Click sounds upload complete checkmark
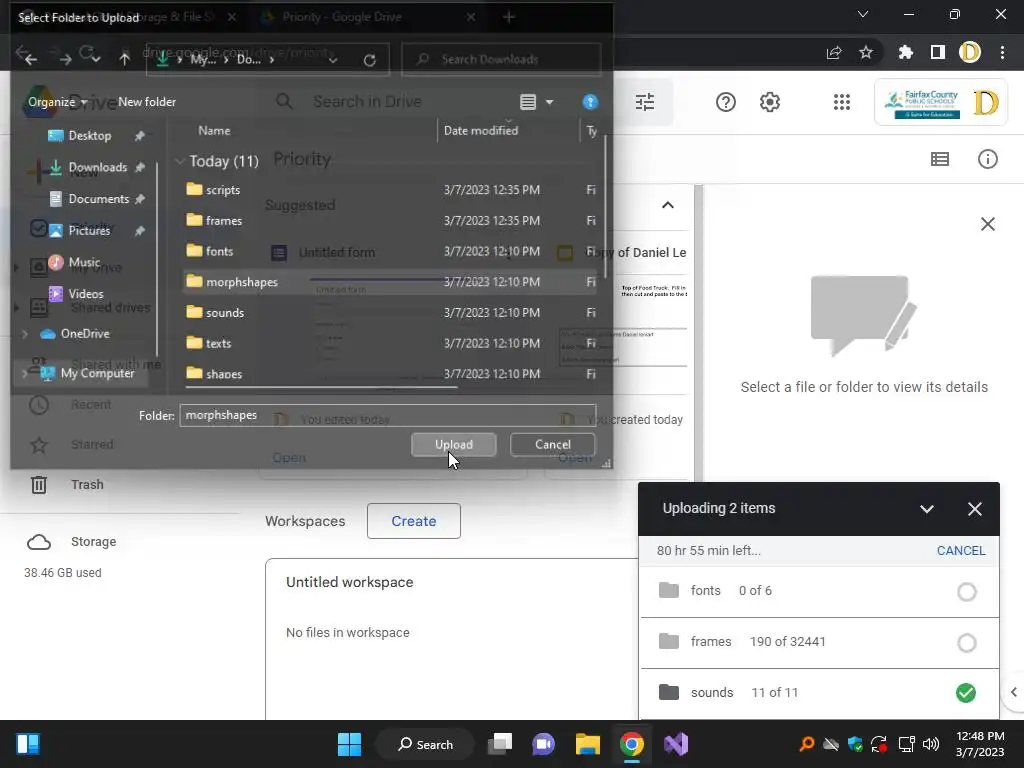 [966, 693]
